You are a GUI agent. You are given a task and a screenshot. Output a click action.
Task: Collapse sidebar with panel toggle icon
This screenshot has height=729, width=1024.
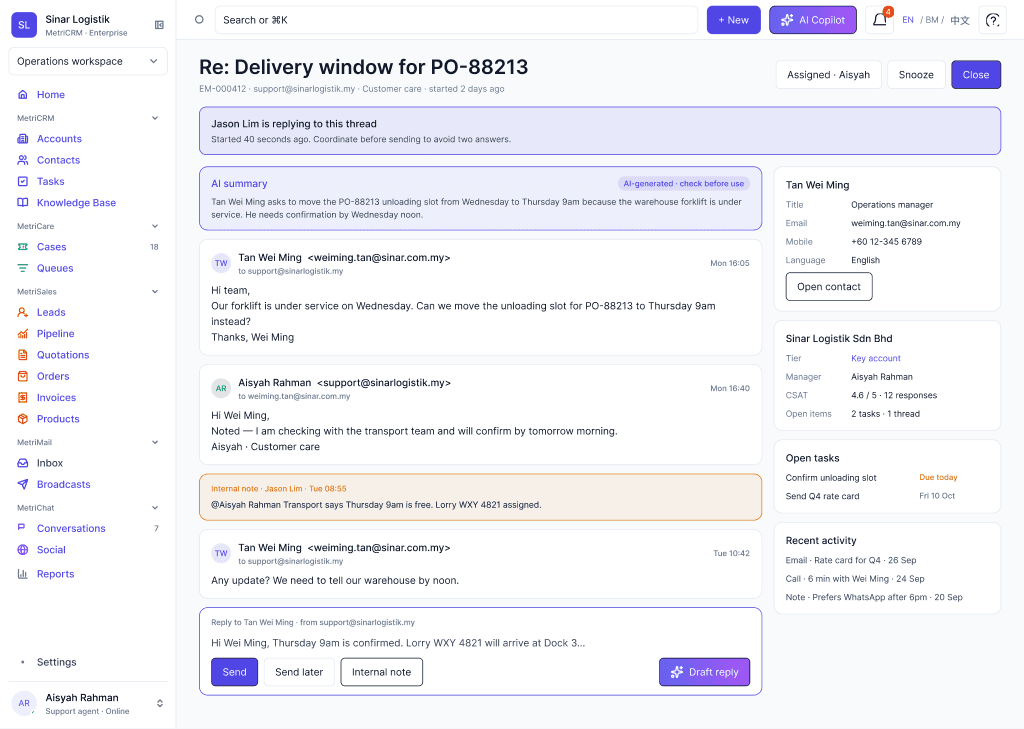click(x=159, y=25)
